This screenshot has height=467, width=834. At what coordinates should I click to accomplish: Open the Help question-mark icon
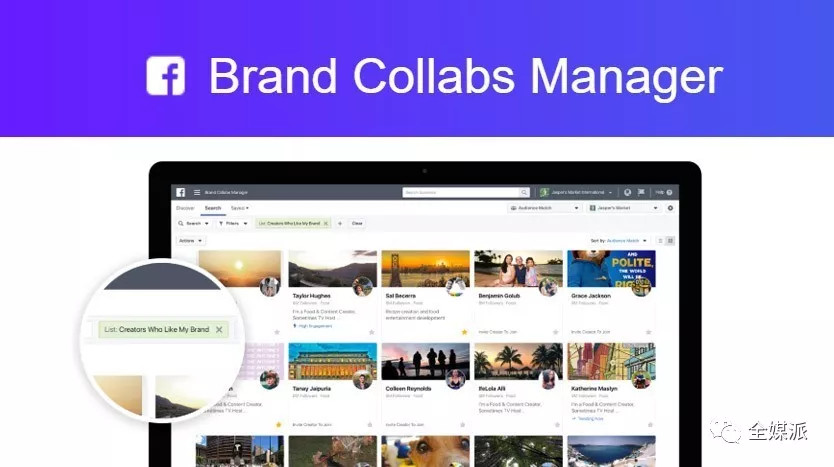(x=669, y=192)
